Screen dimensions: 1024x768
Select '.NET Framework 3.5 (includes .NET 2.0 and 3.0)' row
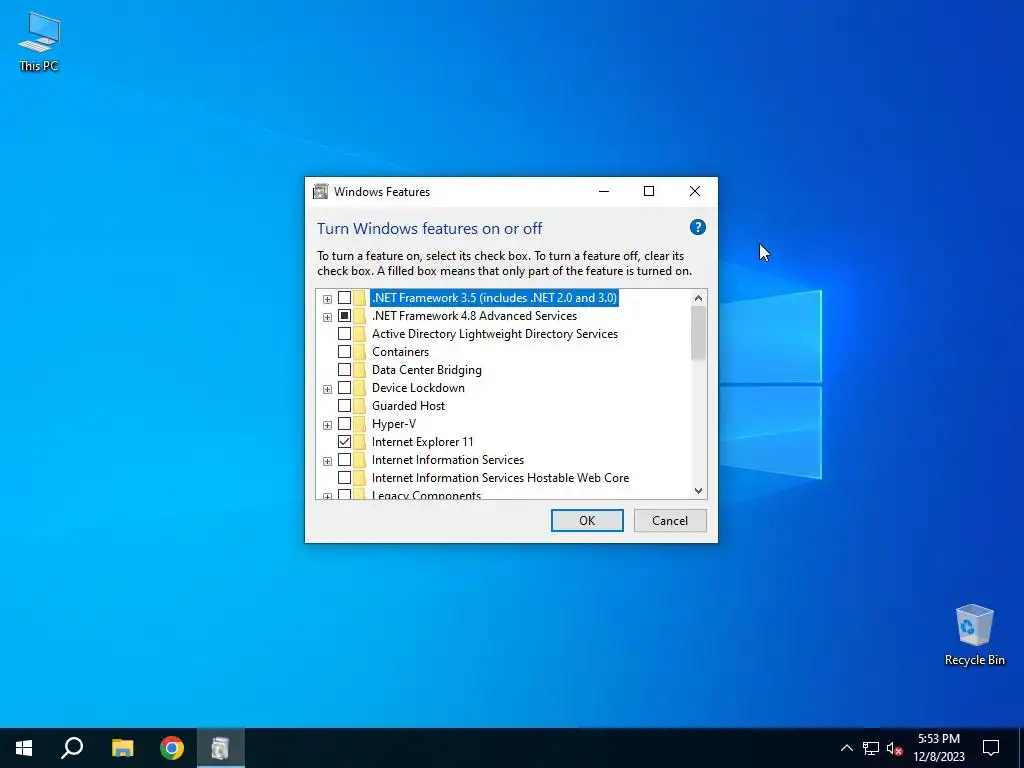(494, 298)
